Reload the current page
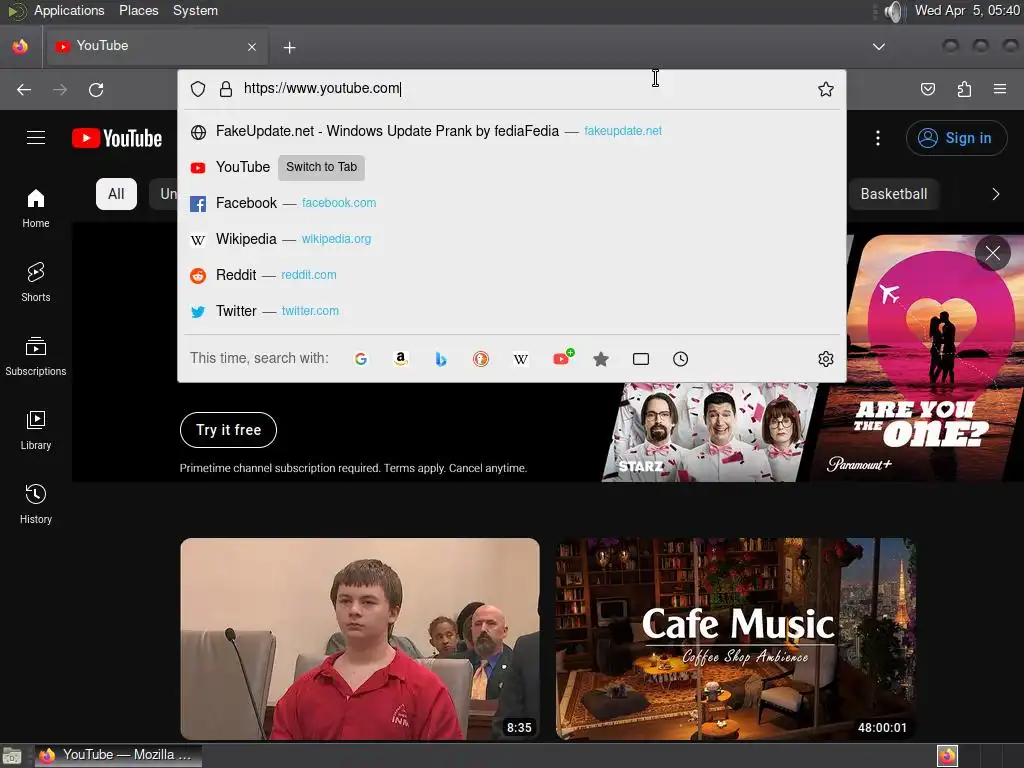 96,89
